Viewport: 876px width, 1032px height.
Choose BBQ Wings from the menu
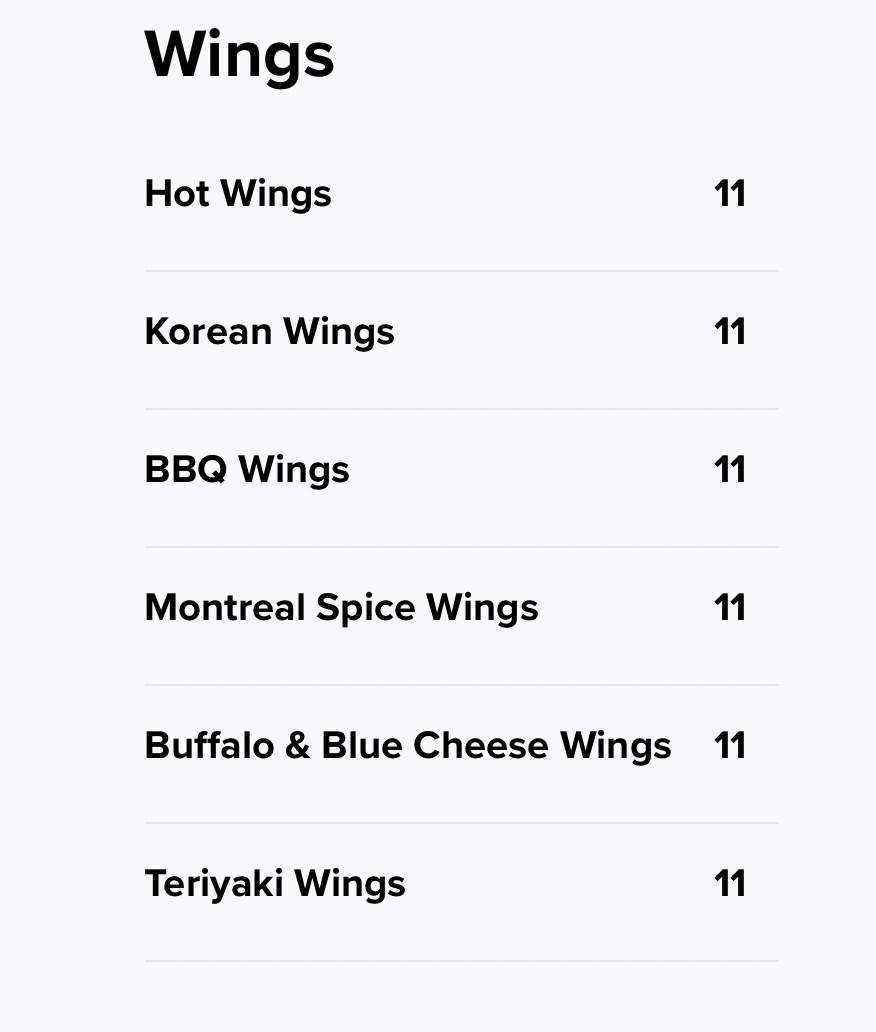(x=247, y=469)
